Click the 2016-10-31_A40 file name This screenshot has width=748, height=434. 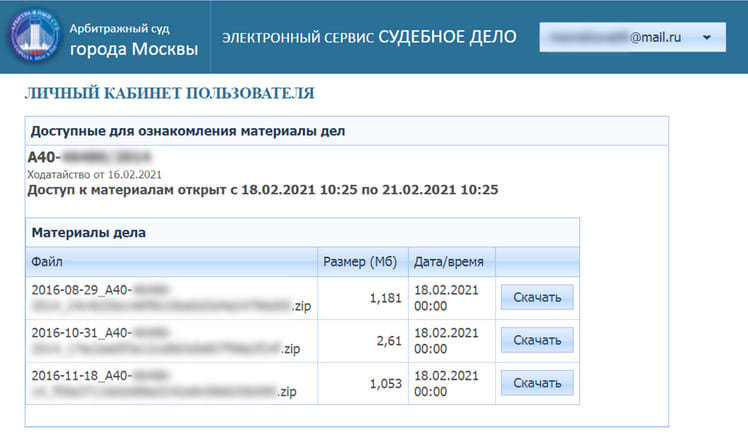(x=166, y=341)
